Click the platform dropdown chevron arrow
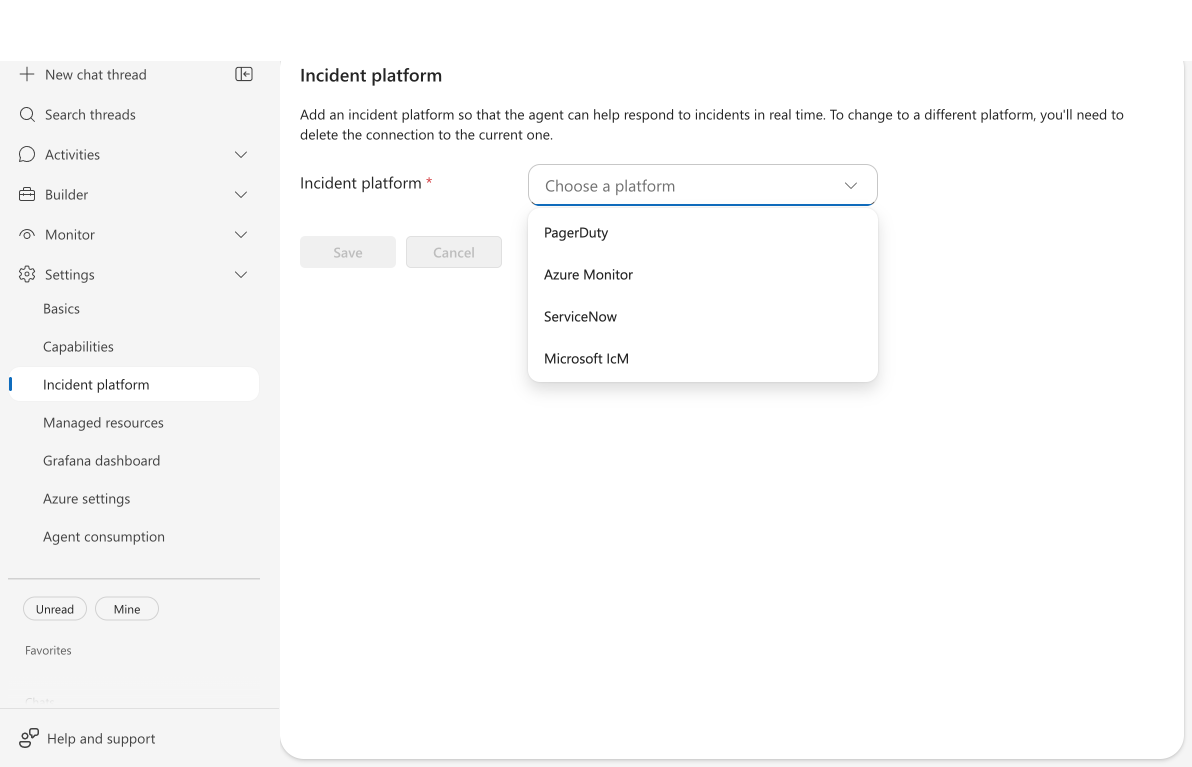This screenshot has height=767, width=1192. point(851,186)
